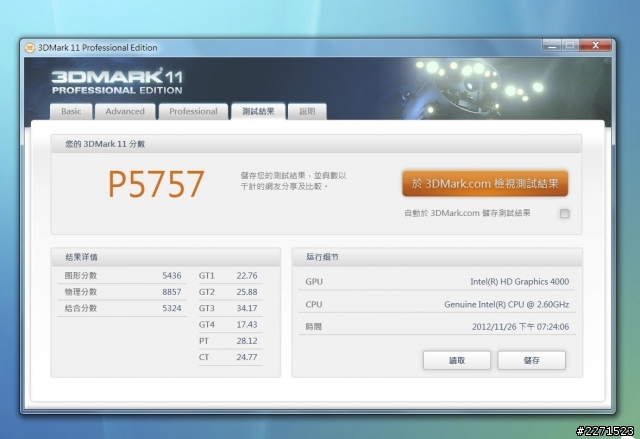
Task: Click the orange 3DMark.com view results button
Action: point(485,184)
